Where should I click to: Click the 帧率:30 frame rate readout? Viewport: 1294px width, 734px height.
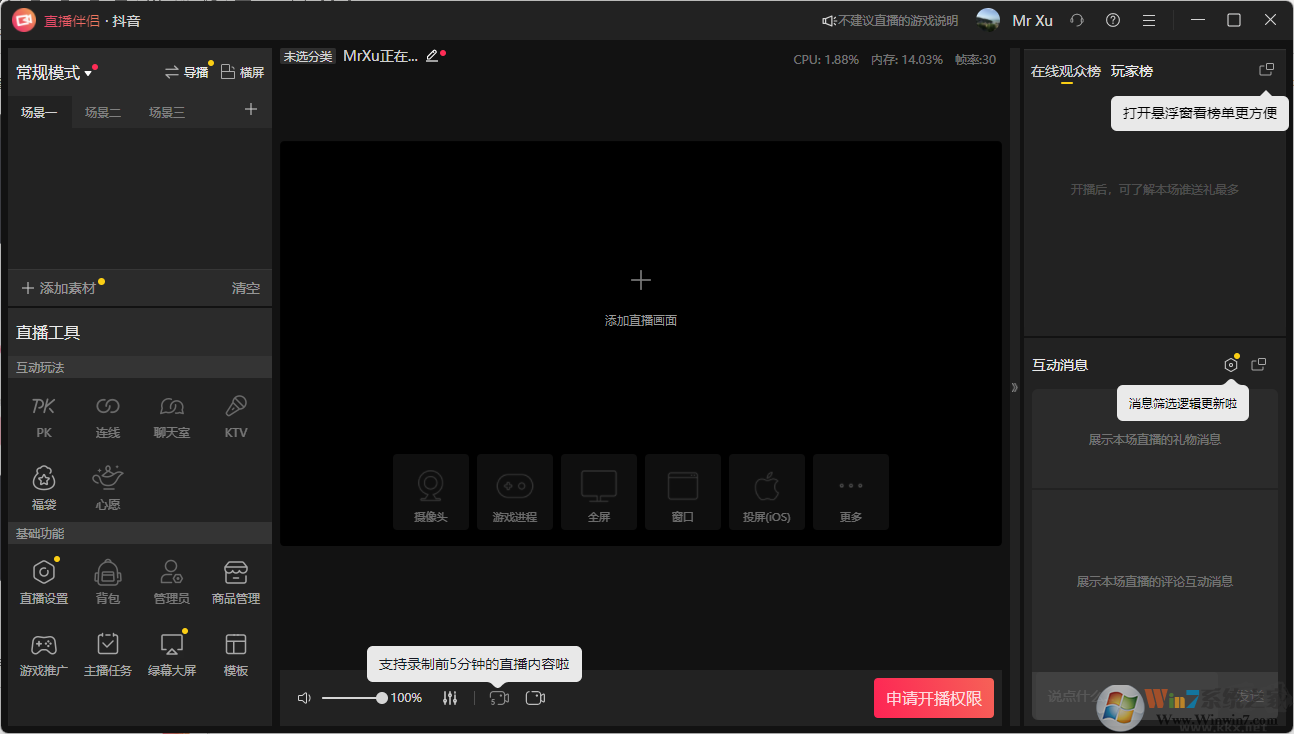(x=976, y=59)
